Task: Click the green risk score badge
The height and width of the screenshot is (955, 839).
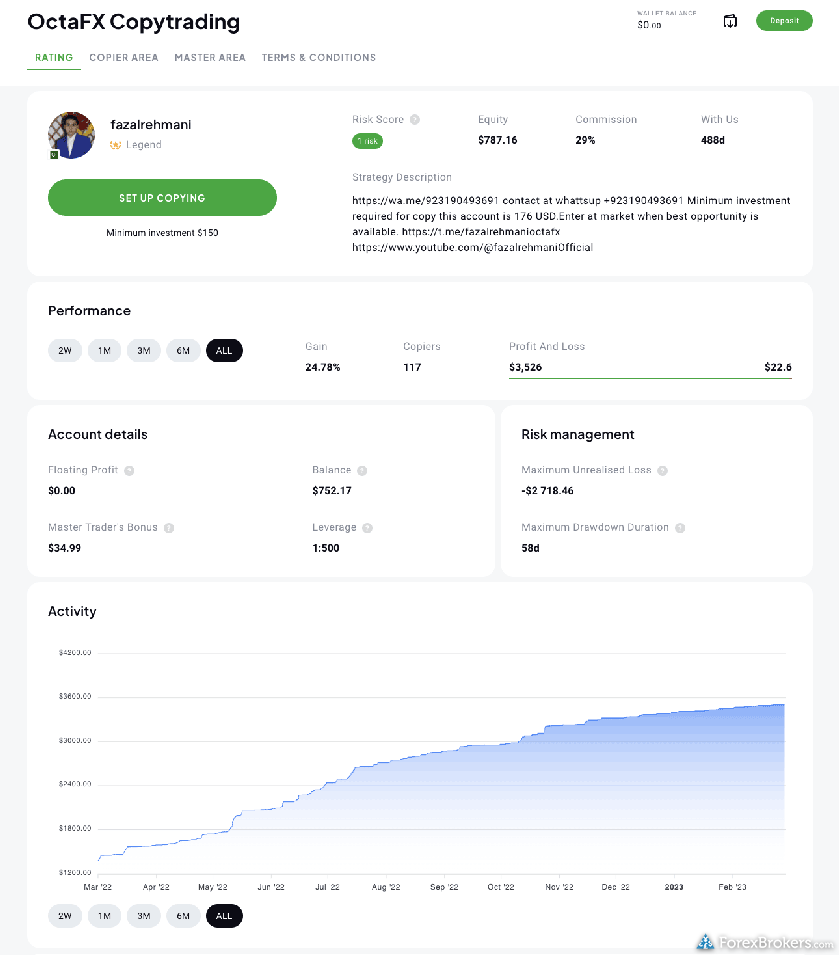Action: point(367,141)
